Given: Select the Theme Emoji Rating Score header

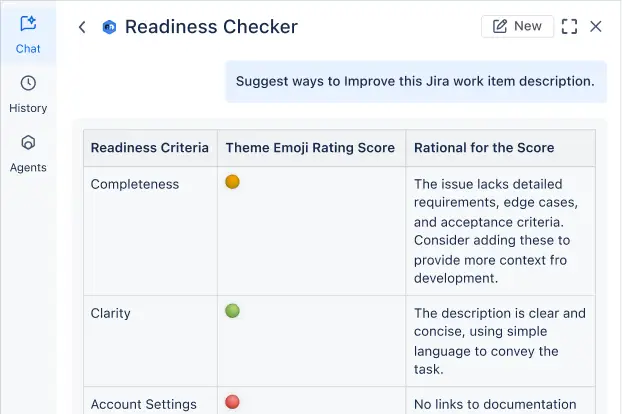Looking at the screenshot, I should tap(311, 148).
